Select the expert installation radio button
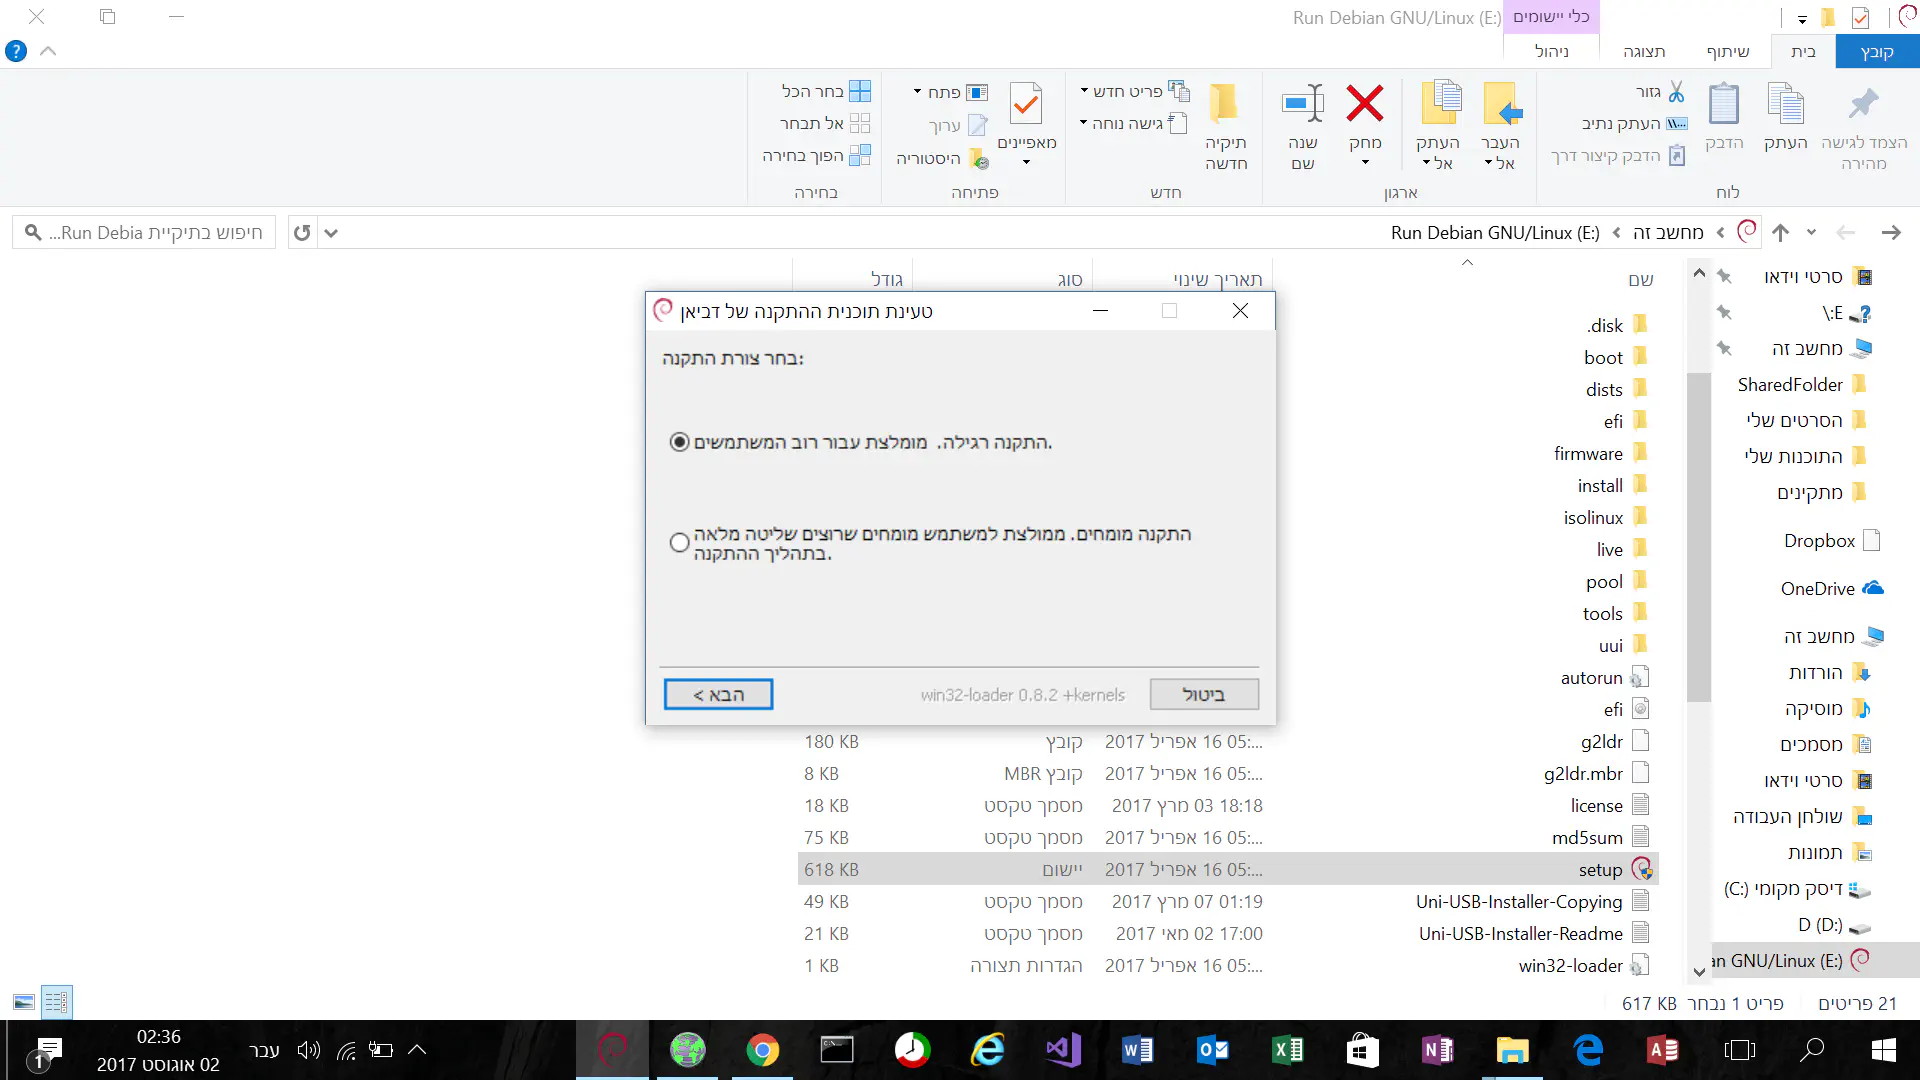The width and height of the screenshot is (1920, 1080). coord(680,542)
